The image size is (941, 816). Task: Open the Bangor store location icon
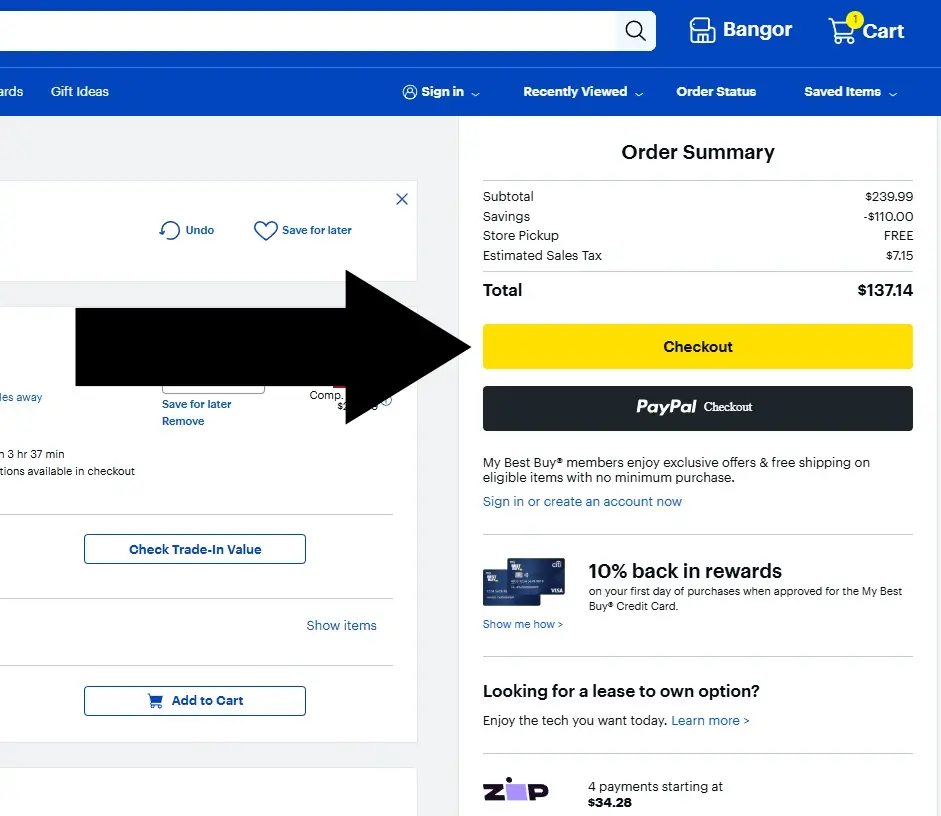tap(702, 30)
